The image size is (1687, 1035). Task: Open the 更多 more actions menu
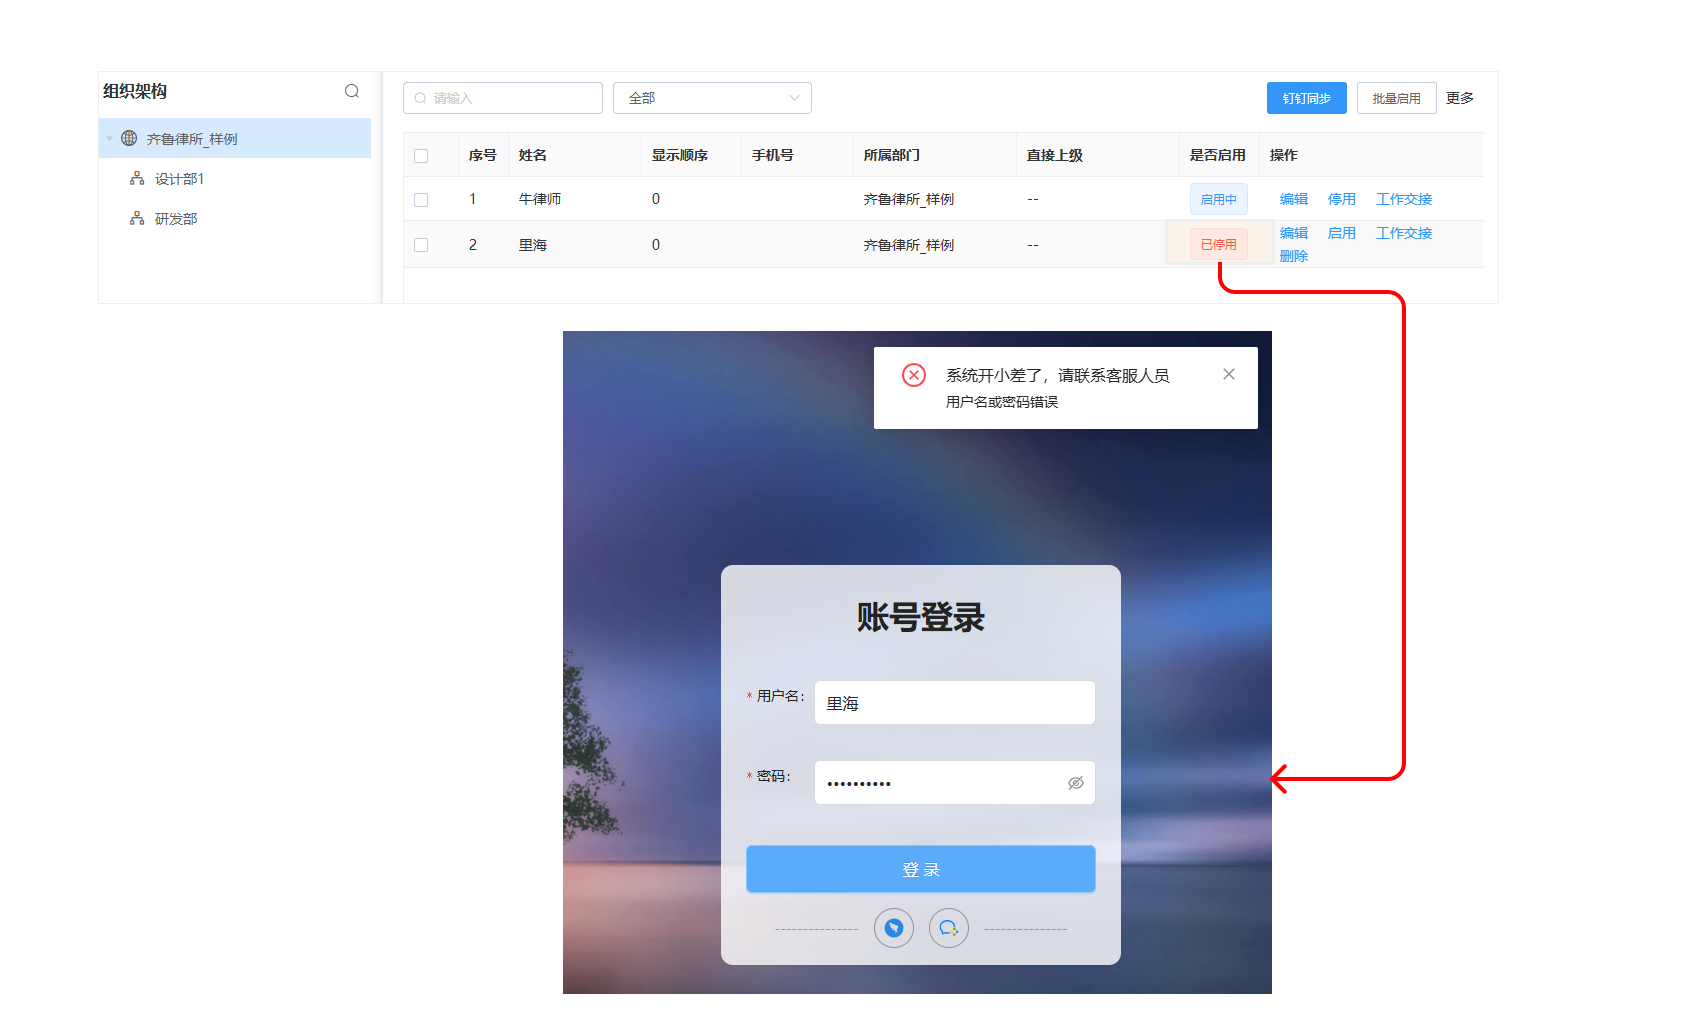click(1459, 98)
